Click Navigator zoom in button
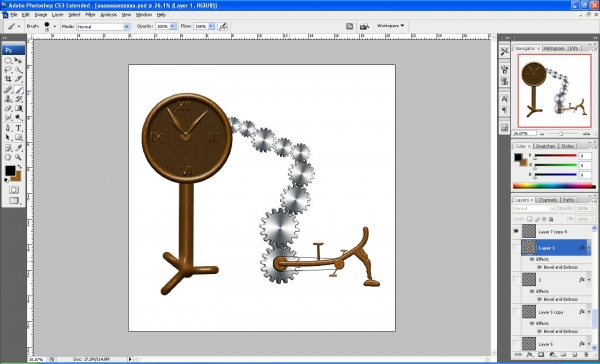Image resolution: width=600 pixels, height=364 pixels. click(x=586, y=134)
